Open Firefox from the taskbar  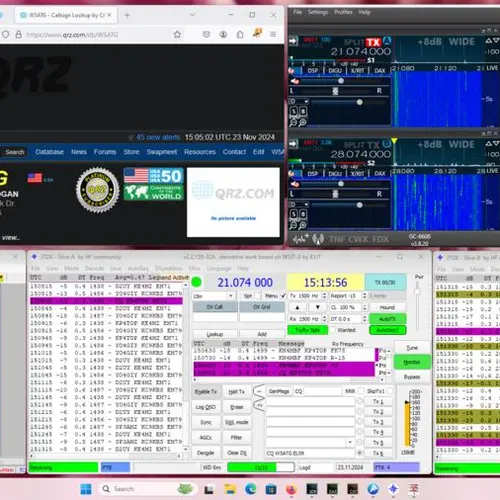point(291,489)
